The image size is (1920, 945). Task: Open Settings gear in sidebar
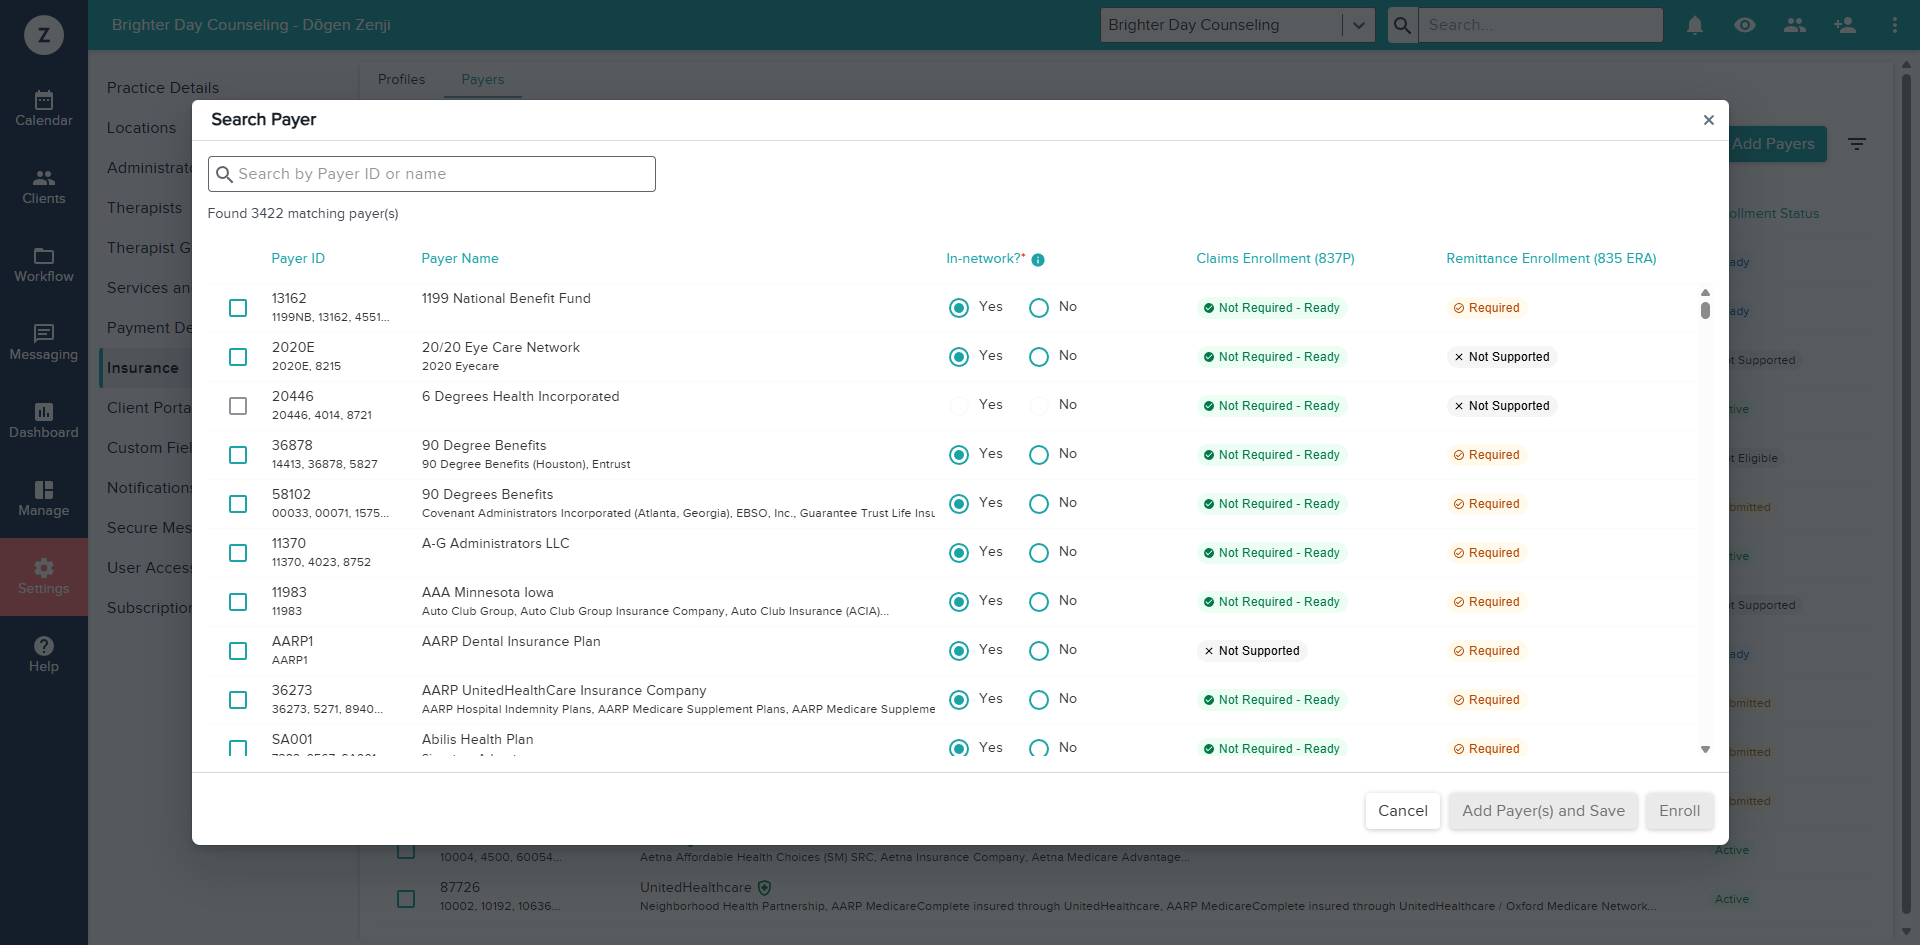pos(44,577)
